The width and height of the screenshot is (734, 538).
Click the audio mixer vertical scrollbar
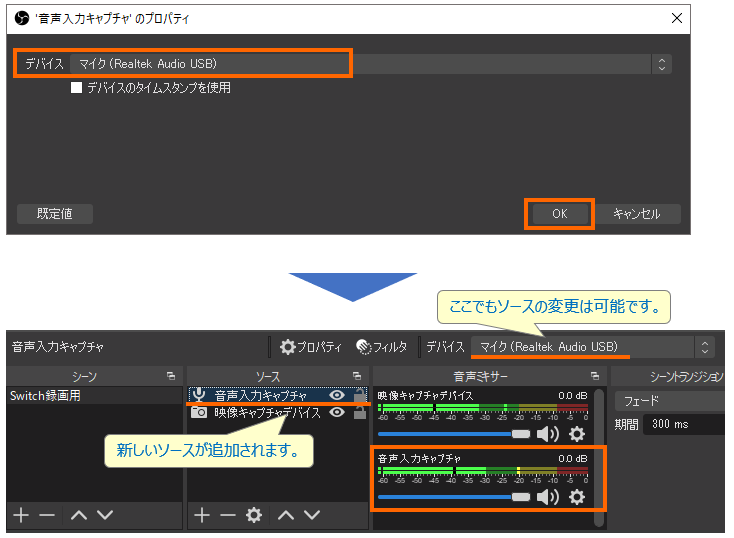[x=598, y=459]
